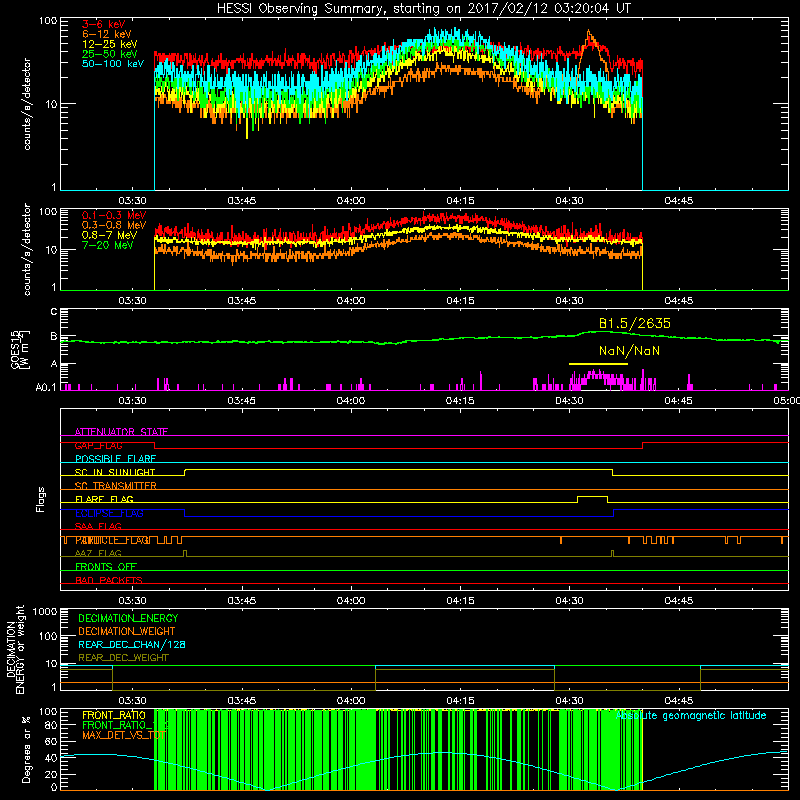Click the B1.5/2635 flare annotation
This screenshot has height=800, width=800.
point(635,323)
